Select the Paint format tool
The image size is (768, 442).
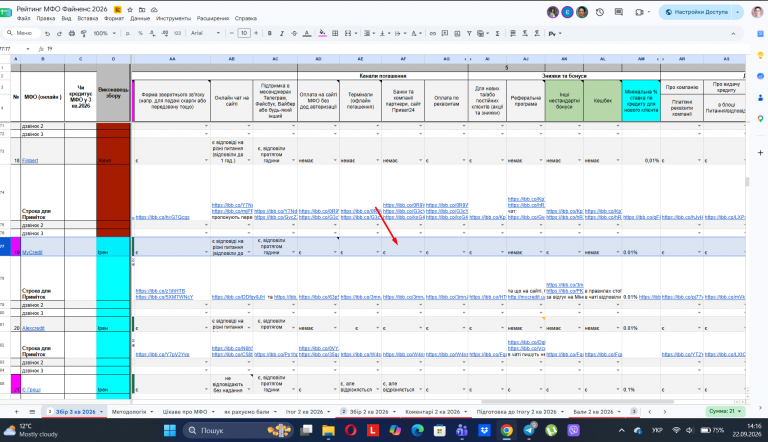click(84, 33)
